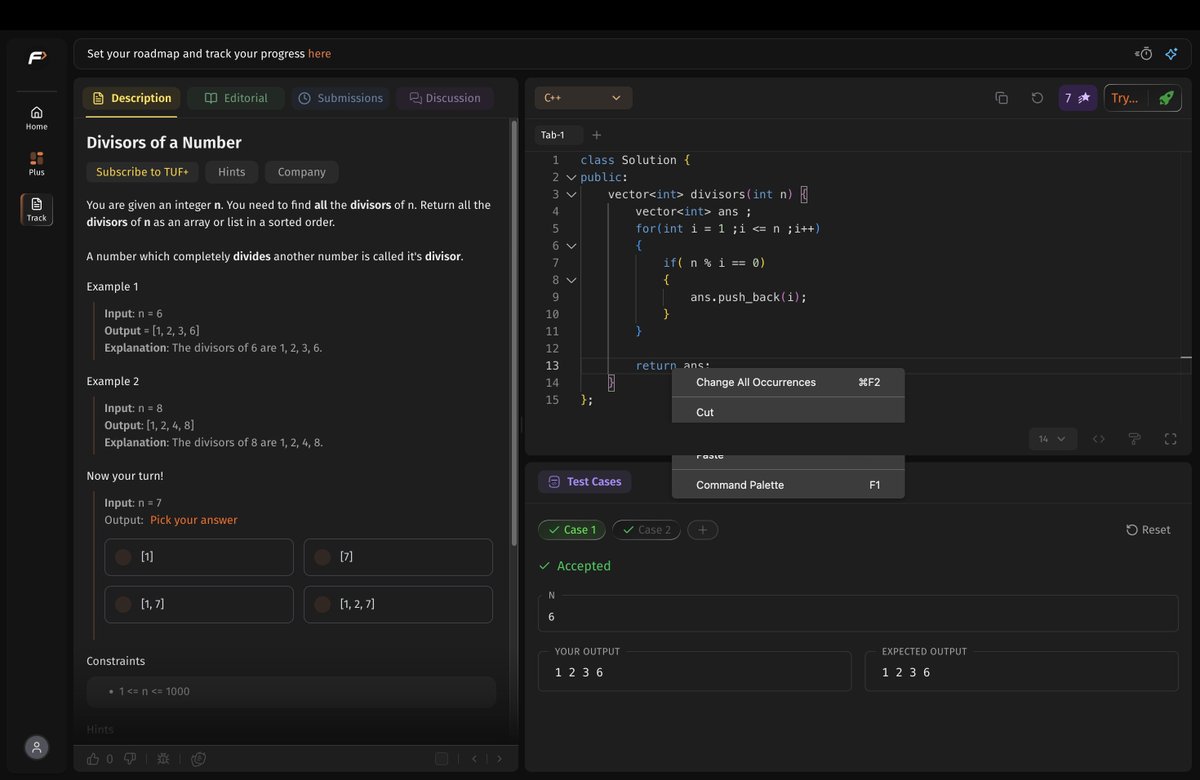1200x780 pixels.
Task: Open Command Palette from context menu
Action: 788,485
